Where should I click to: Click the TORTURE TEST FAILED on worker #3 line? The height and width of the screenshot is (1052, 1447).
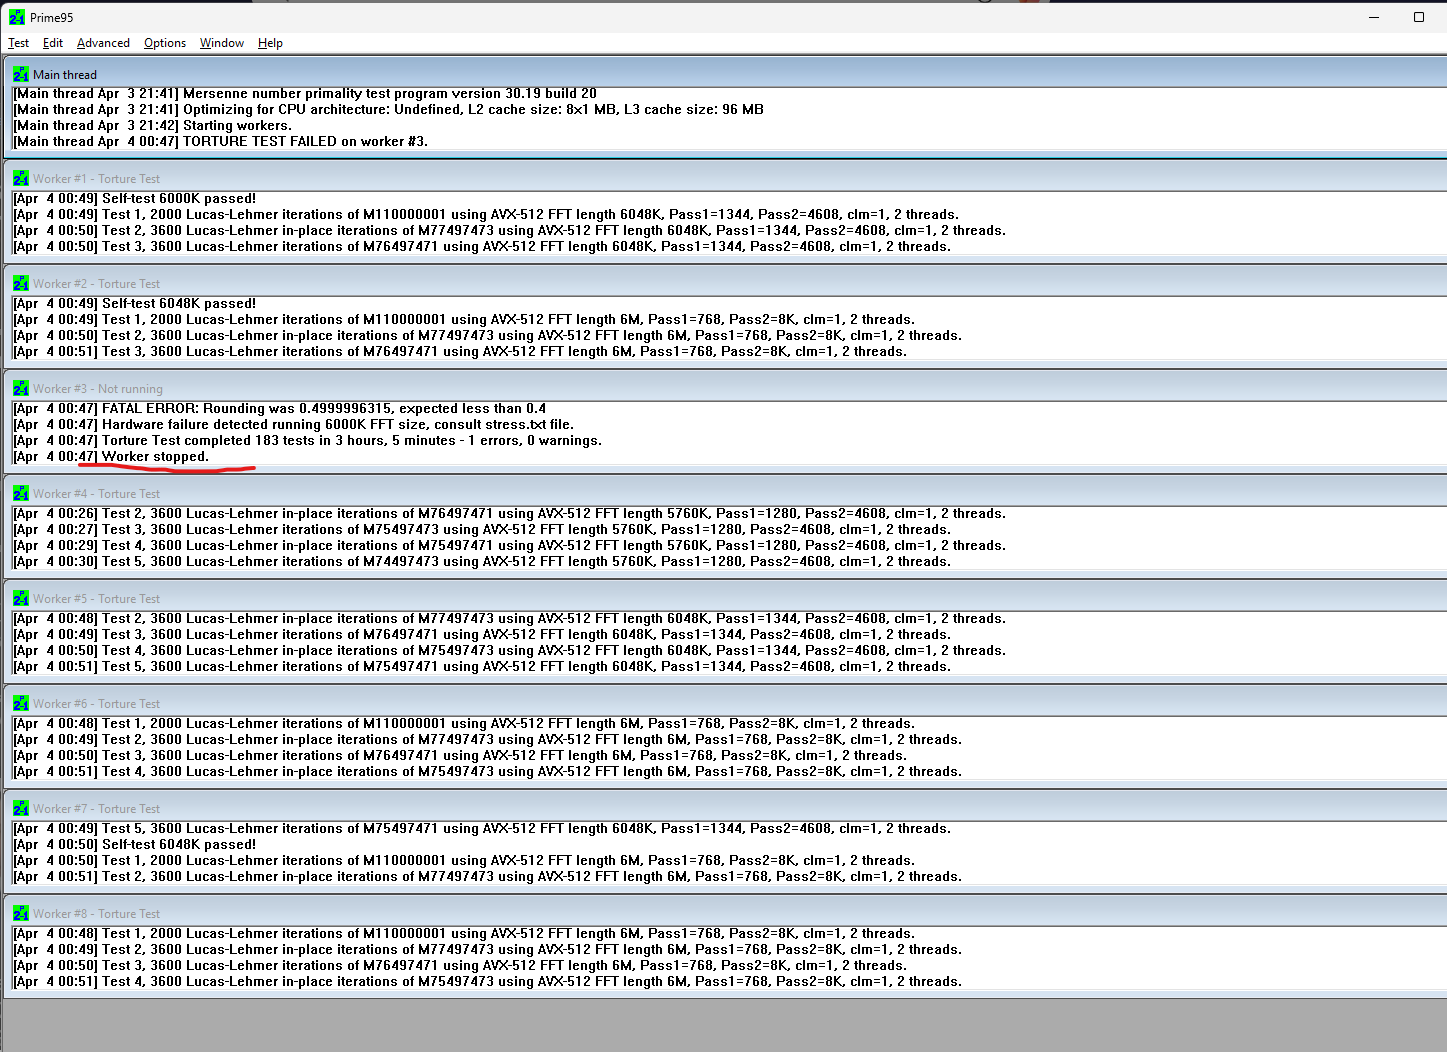point(220,142)
